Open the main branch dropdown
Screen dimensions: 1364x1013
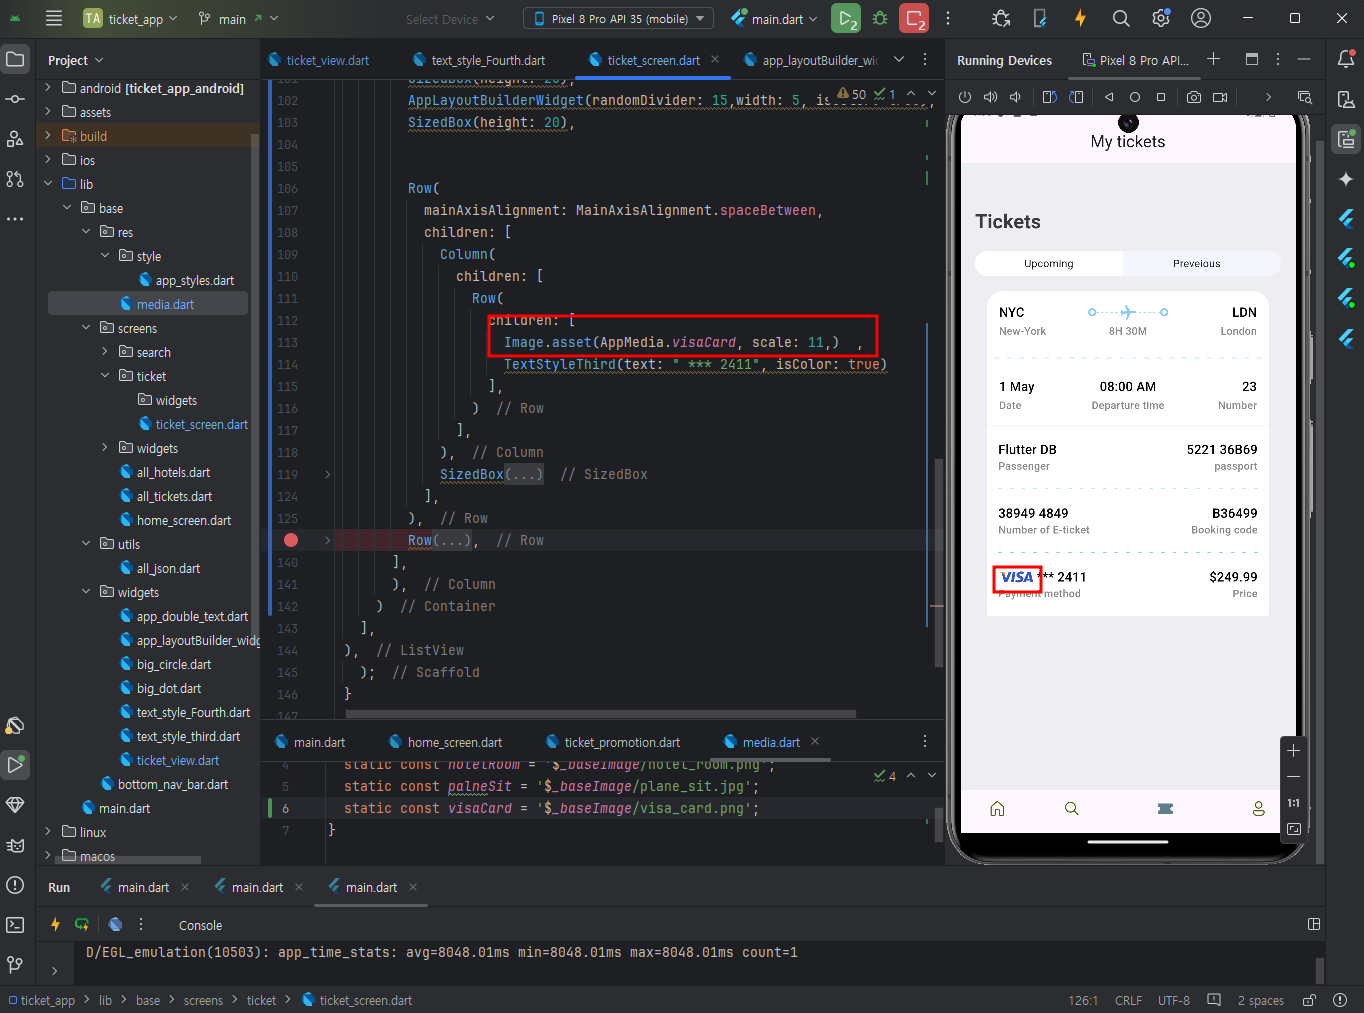pos(238,18)
